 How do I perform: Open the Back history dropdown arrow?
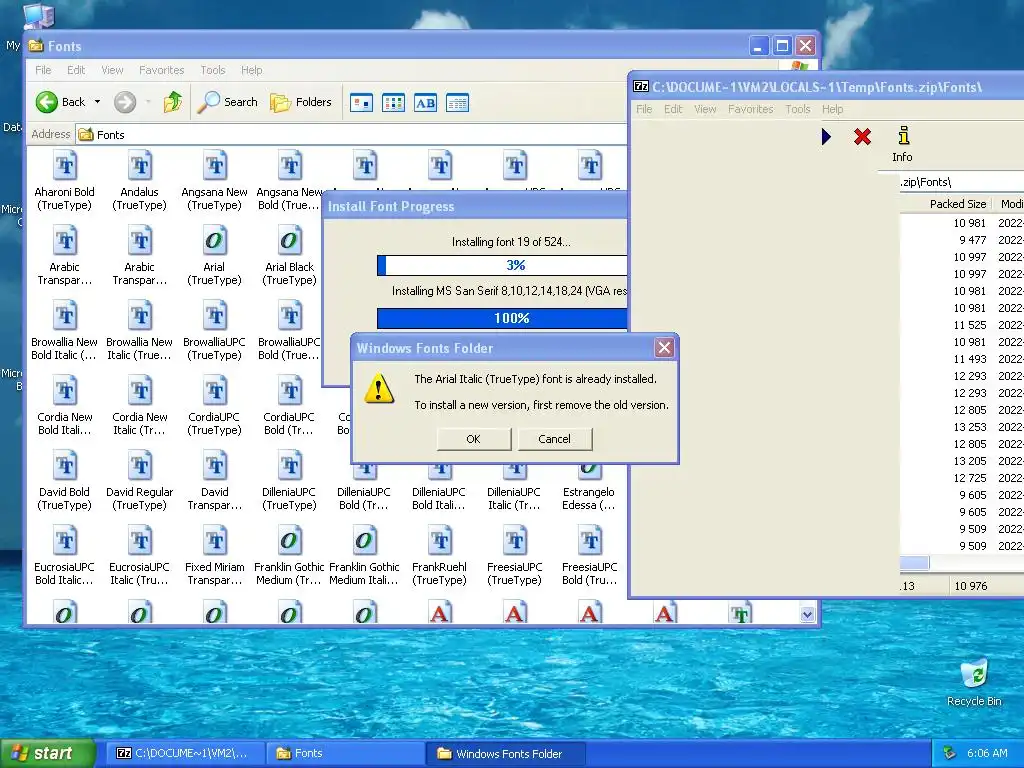[x=97, y=102]
